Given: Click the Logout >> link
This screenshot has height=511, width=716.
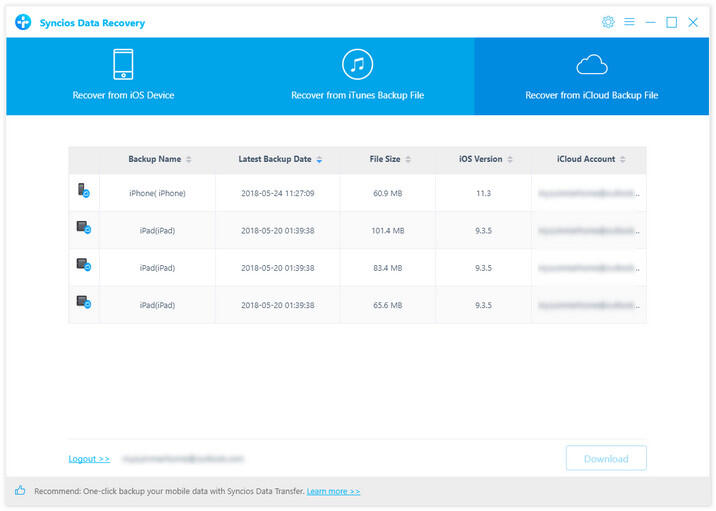Looking at the screenshot, I should [89, 459].
